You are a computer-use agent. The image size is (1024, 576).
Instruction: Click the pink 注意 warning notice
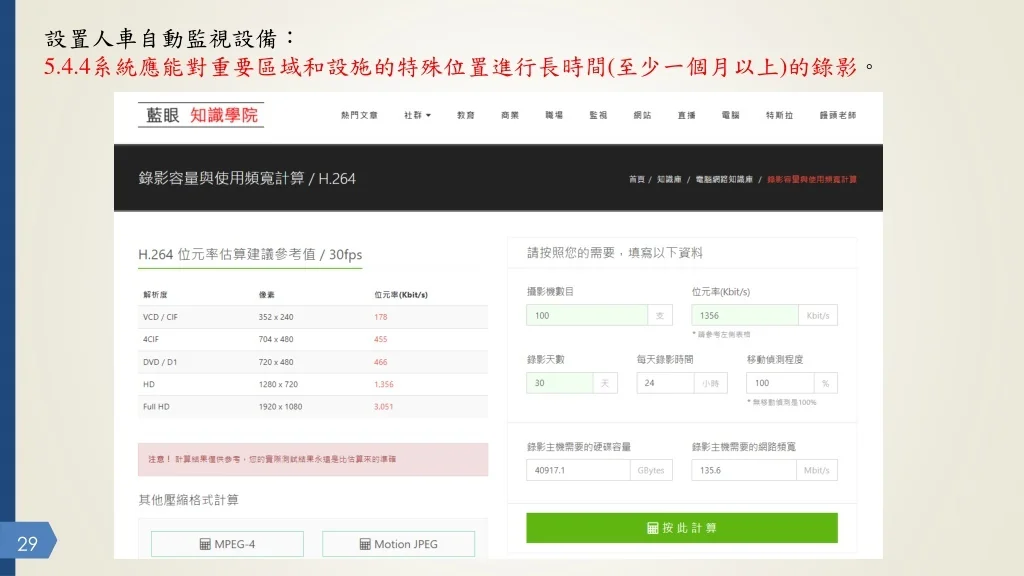tap(313, 459)
